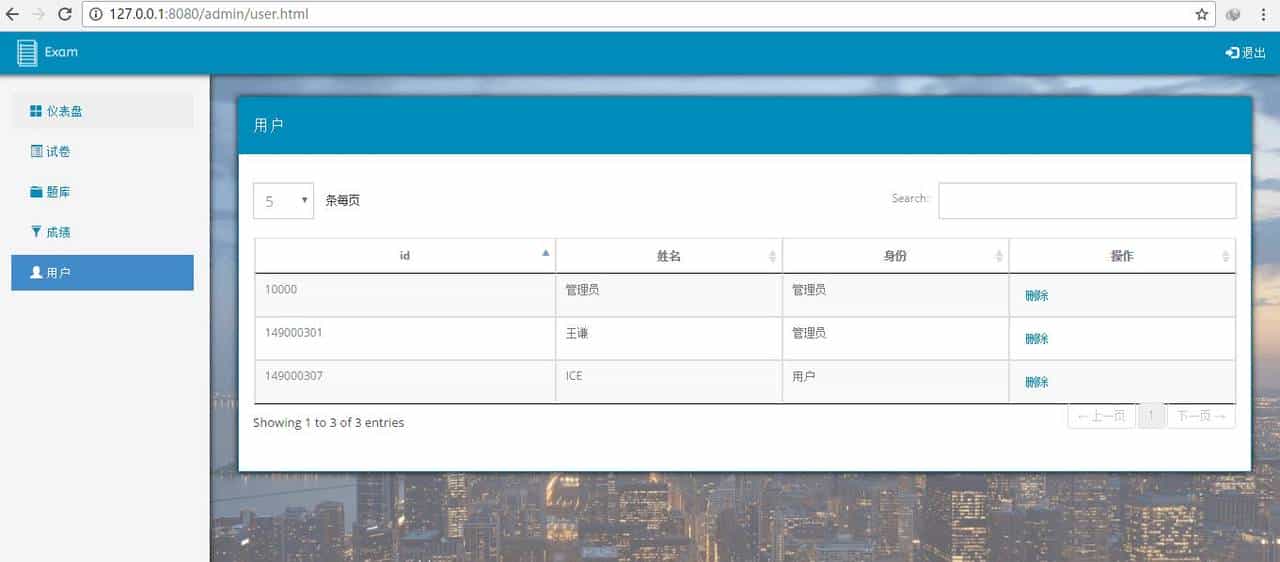The width and height of the screenshot is (1280, 562).
Task: Click the 身份 cell 用户 in ICE row
Action: [895, 382]
